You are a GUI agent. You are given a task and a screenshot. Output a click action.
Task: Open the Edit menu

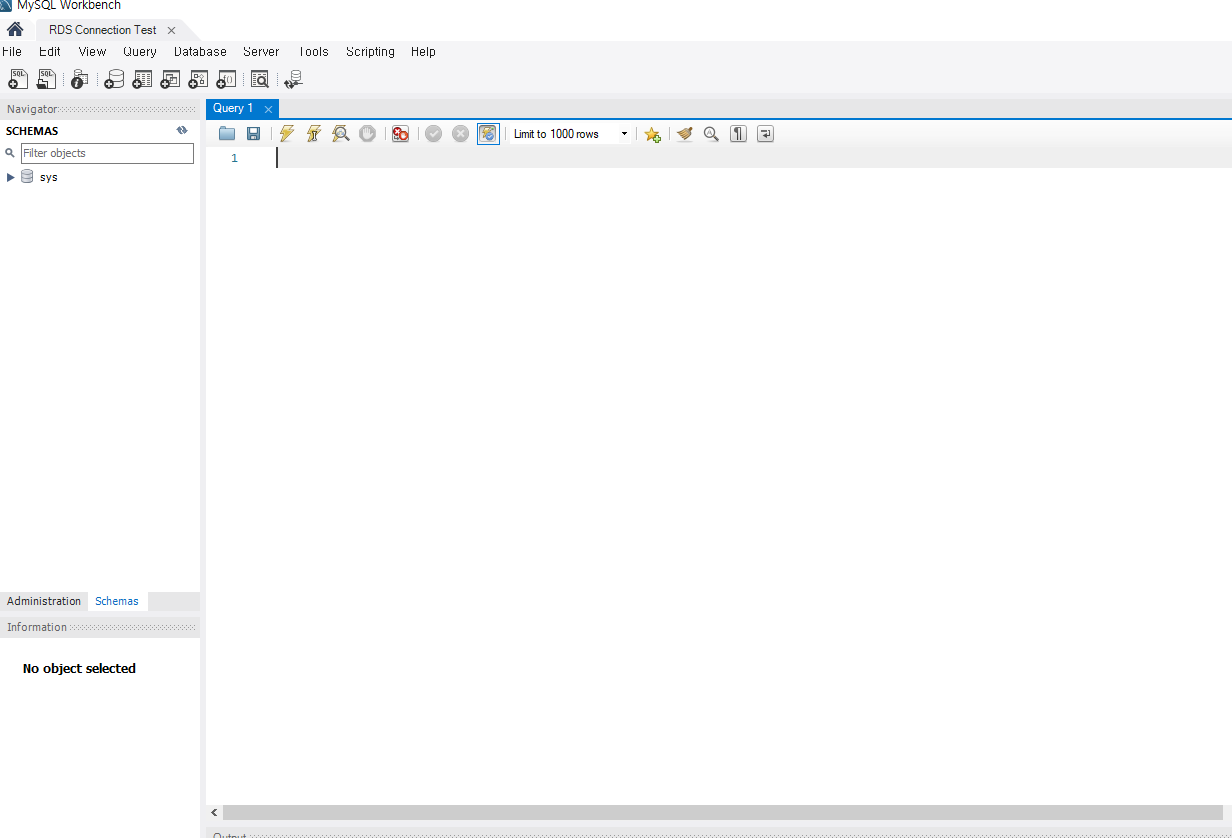coord(50,52)
